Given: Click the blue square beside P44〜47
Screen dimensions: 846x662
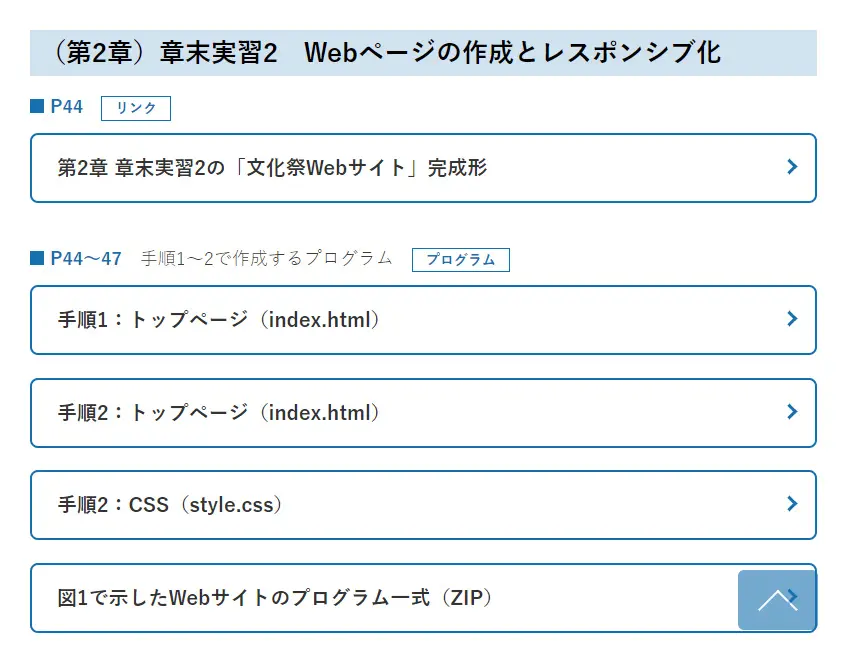Looking at the screenshot, I should pos(37,259).
